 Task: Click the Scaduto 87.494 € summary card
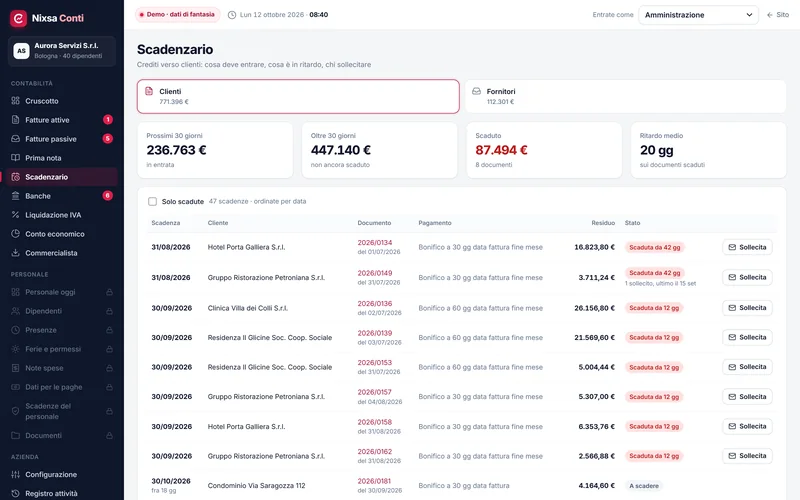pos(544,150)
